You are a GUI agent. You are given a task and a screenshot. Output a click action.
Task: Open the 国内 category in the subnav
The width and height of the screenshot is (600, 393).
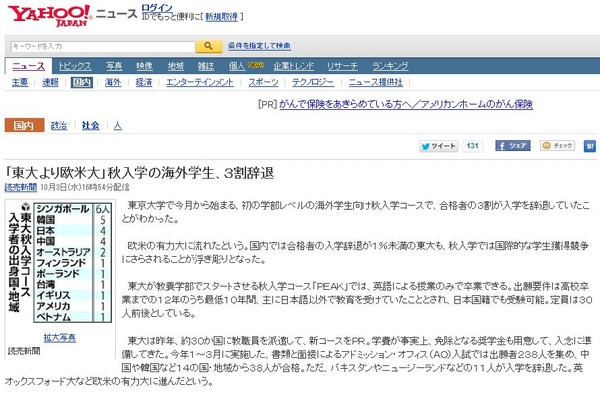point(82,82)
